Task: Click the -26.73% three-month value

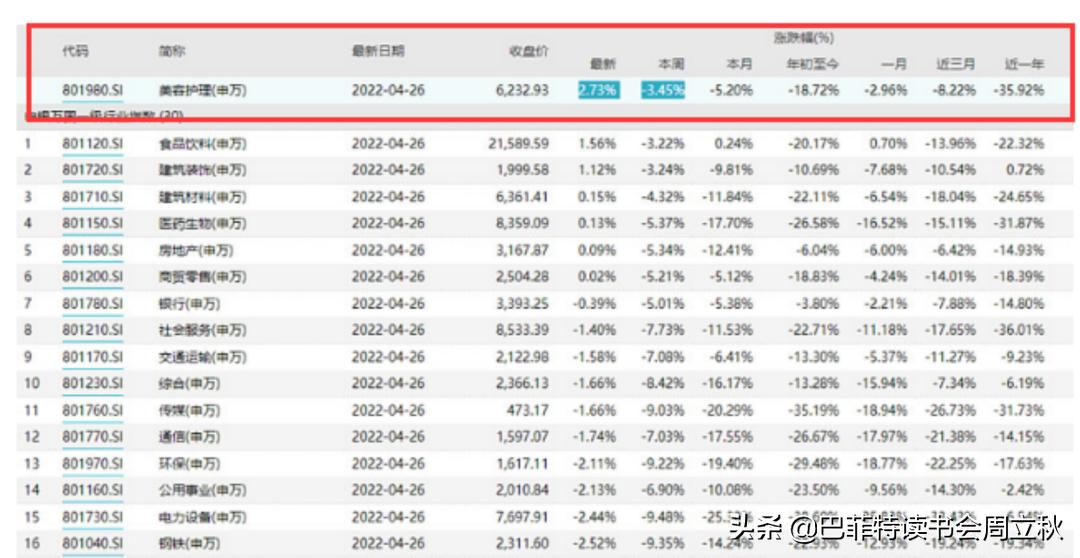Action: 951,410
